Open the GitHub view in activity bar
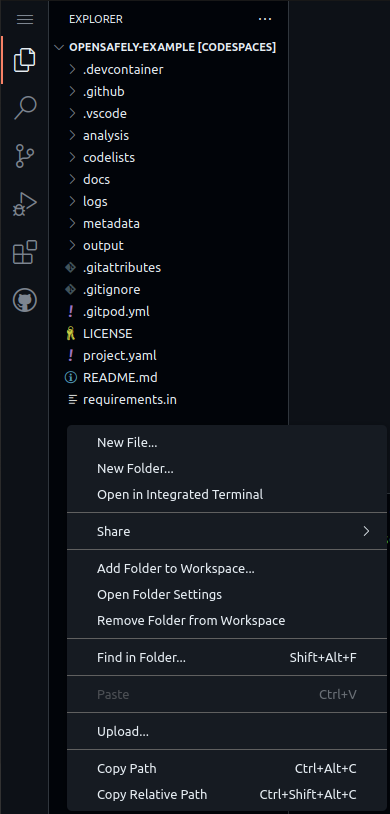 click(25, 300)
